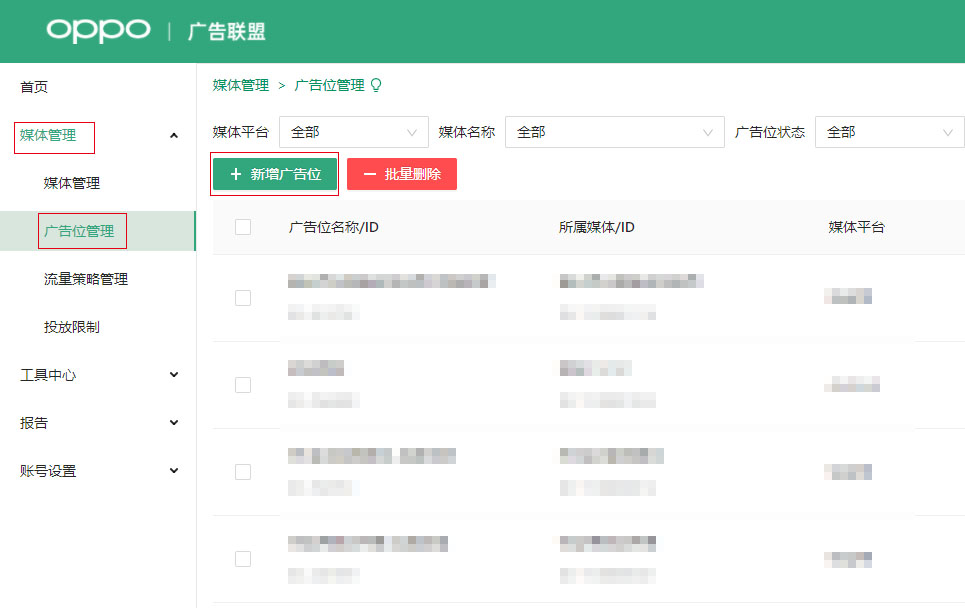Open 首页 from the sidebar
Screen dimensions: 965x608
(x=33, y=86)
